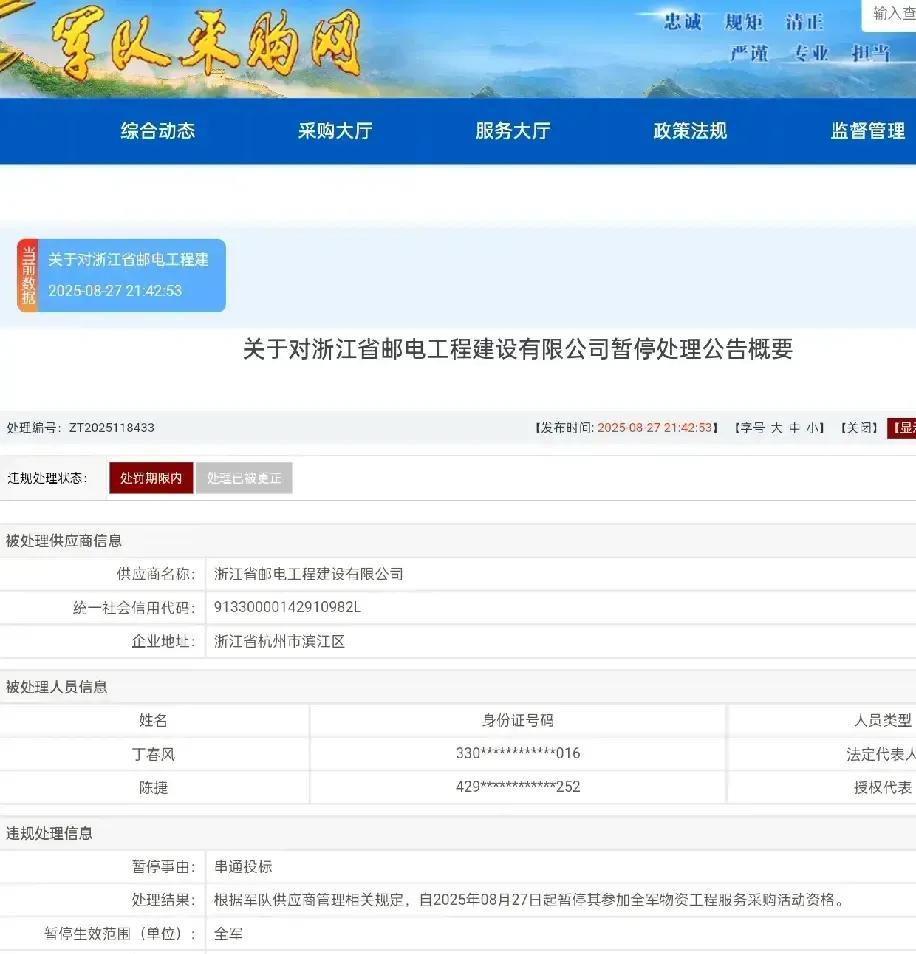This screenshot has height=954, width=916.
Task: Click the 统一社会信用代码 label
Action: (134, 607)
